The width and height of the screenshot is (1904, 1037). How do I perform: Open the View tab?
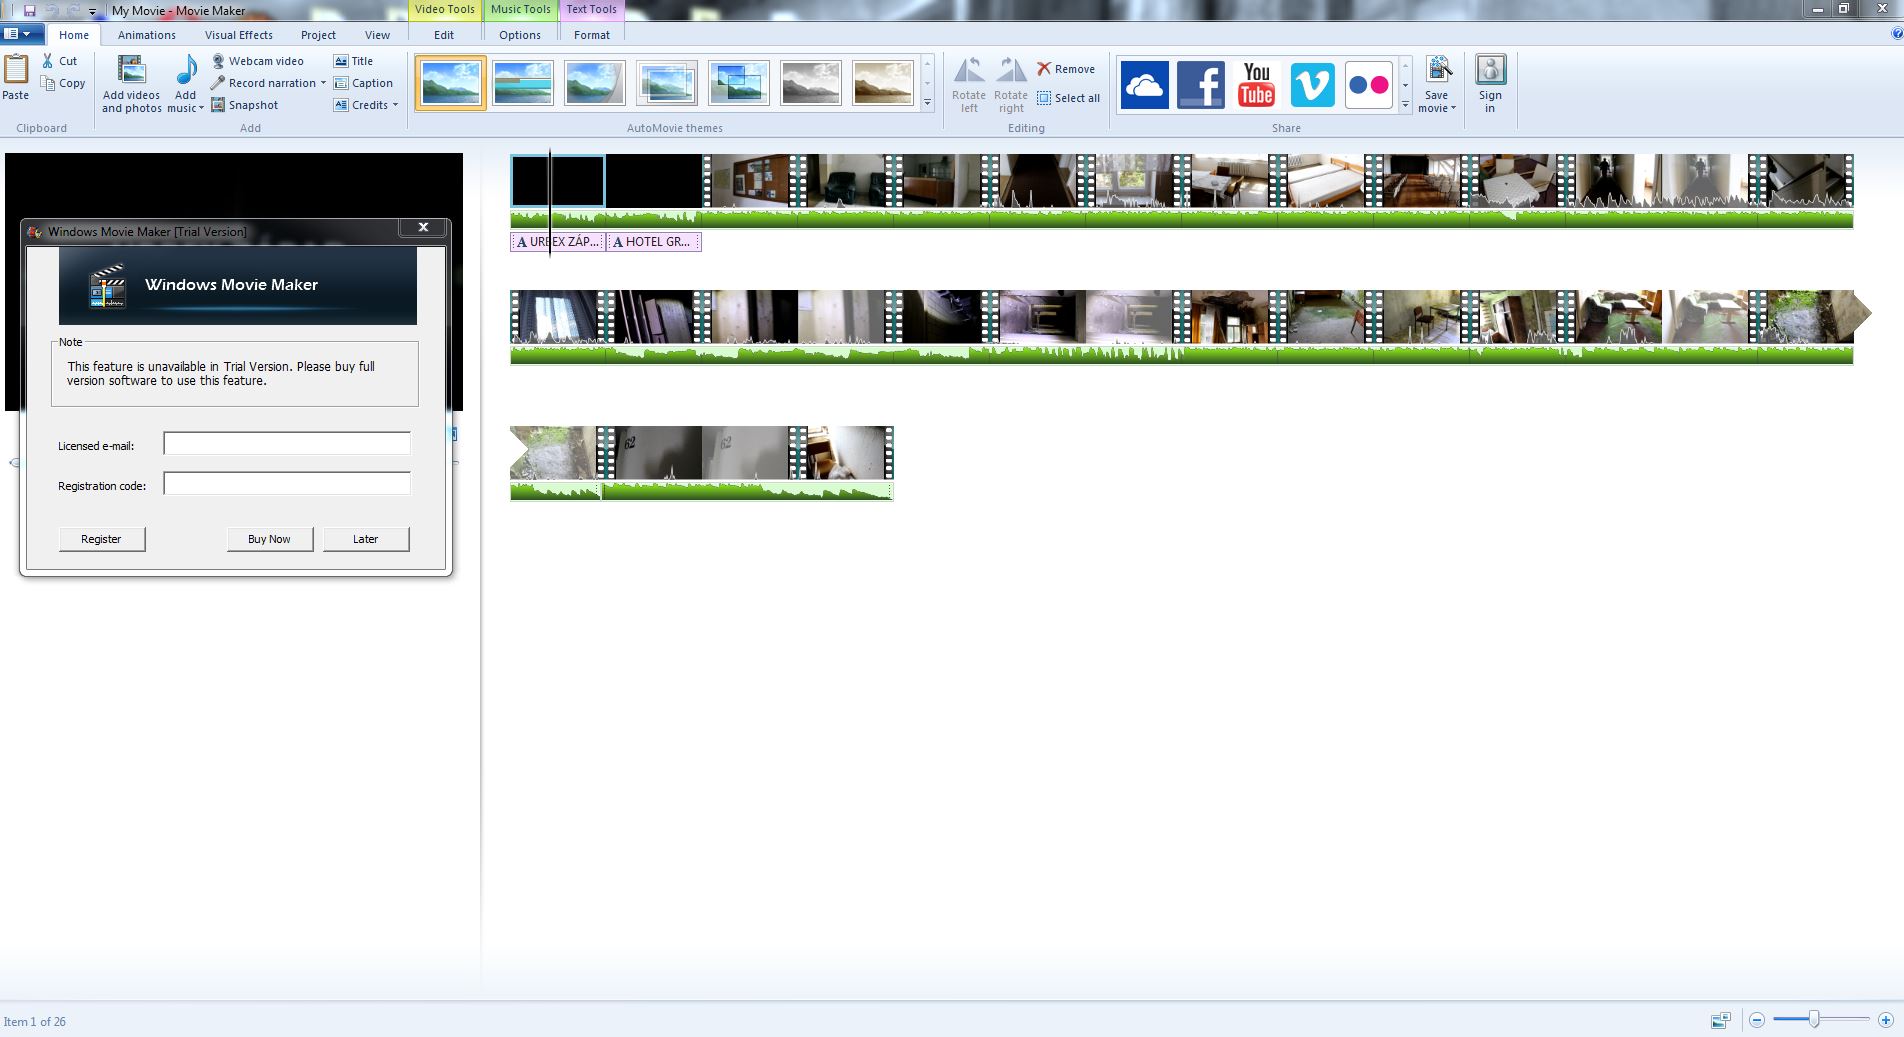[377, 35]
